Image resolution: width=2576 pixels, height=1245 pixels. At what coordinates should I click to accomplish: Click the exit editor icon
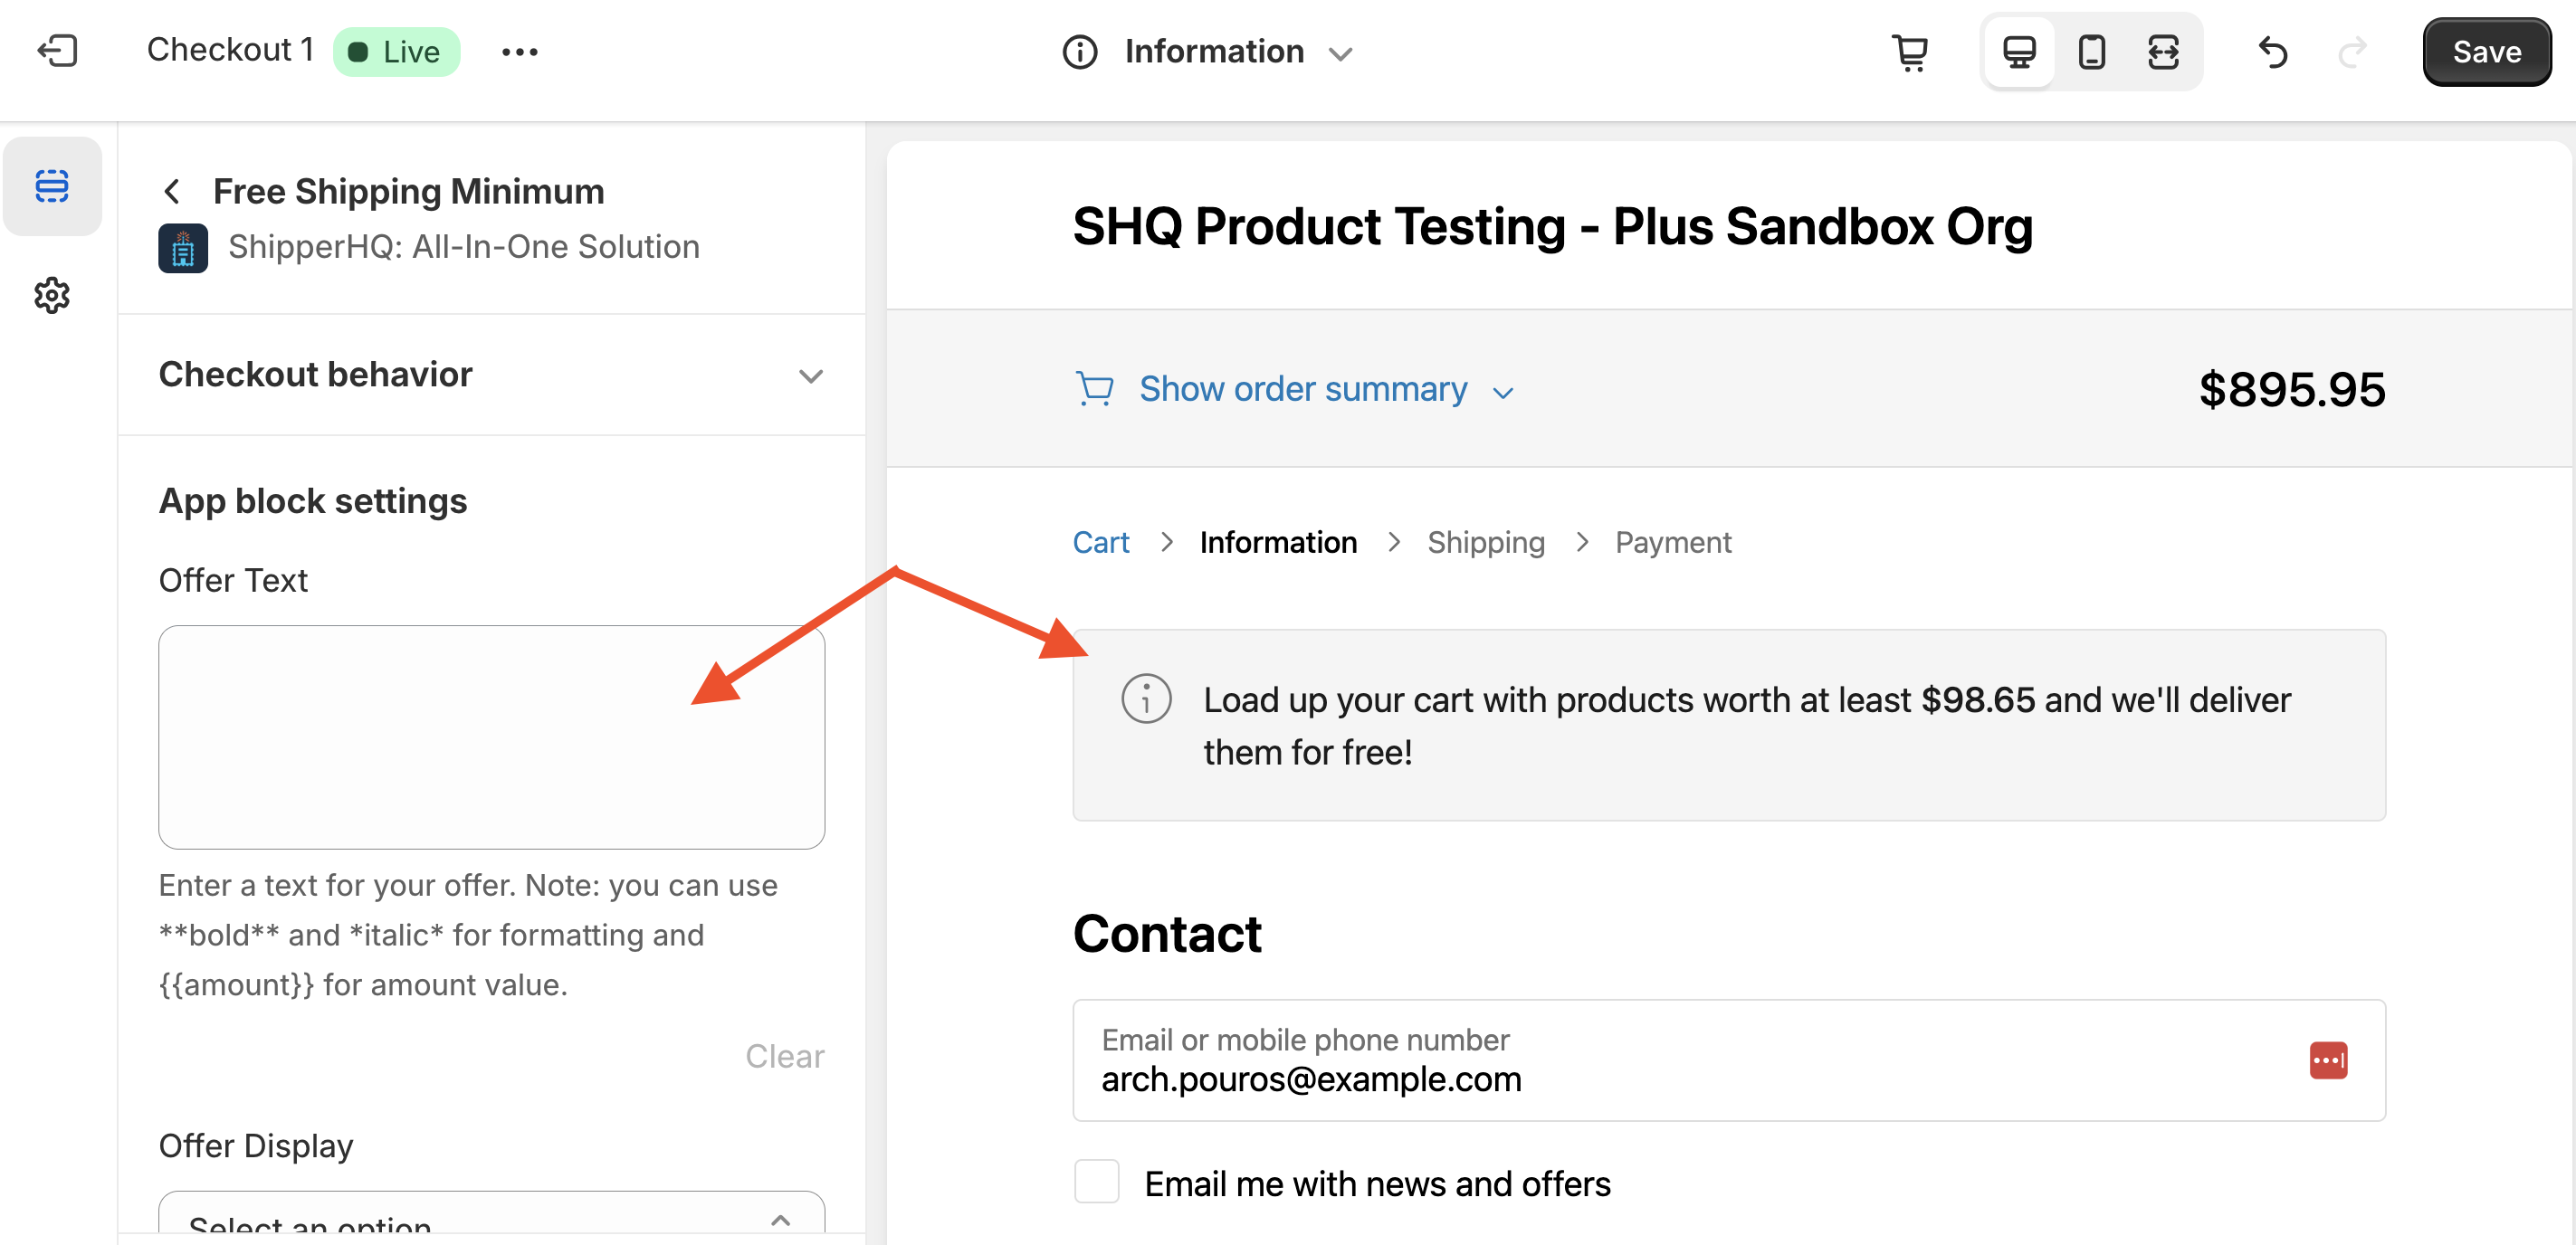tap(57, 50)
